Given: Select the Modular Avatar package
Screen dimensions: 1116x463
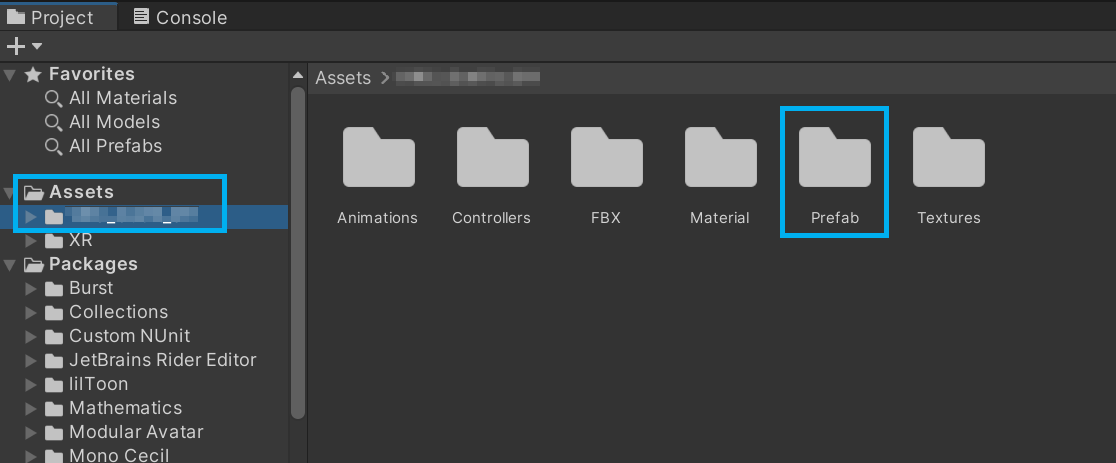Looking at the screenshot, I should pos(136,432).
